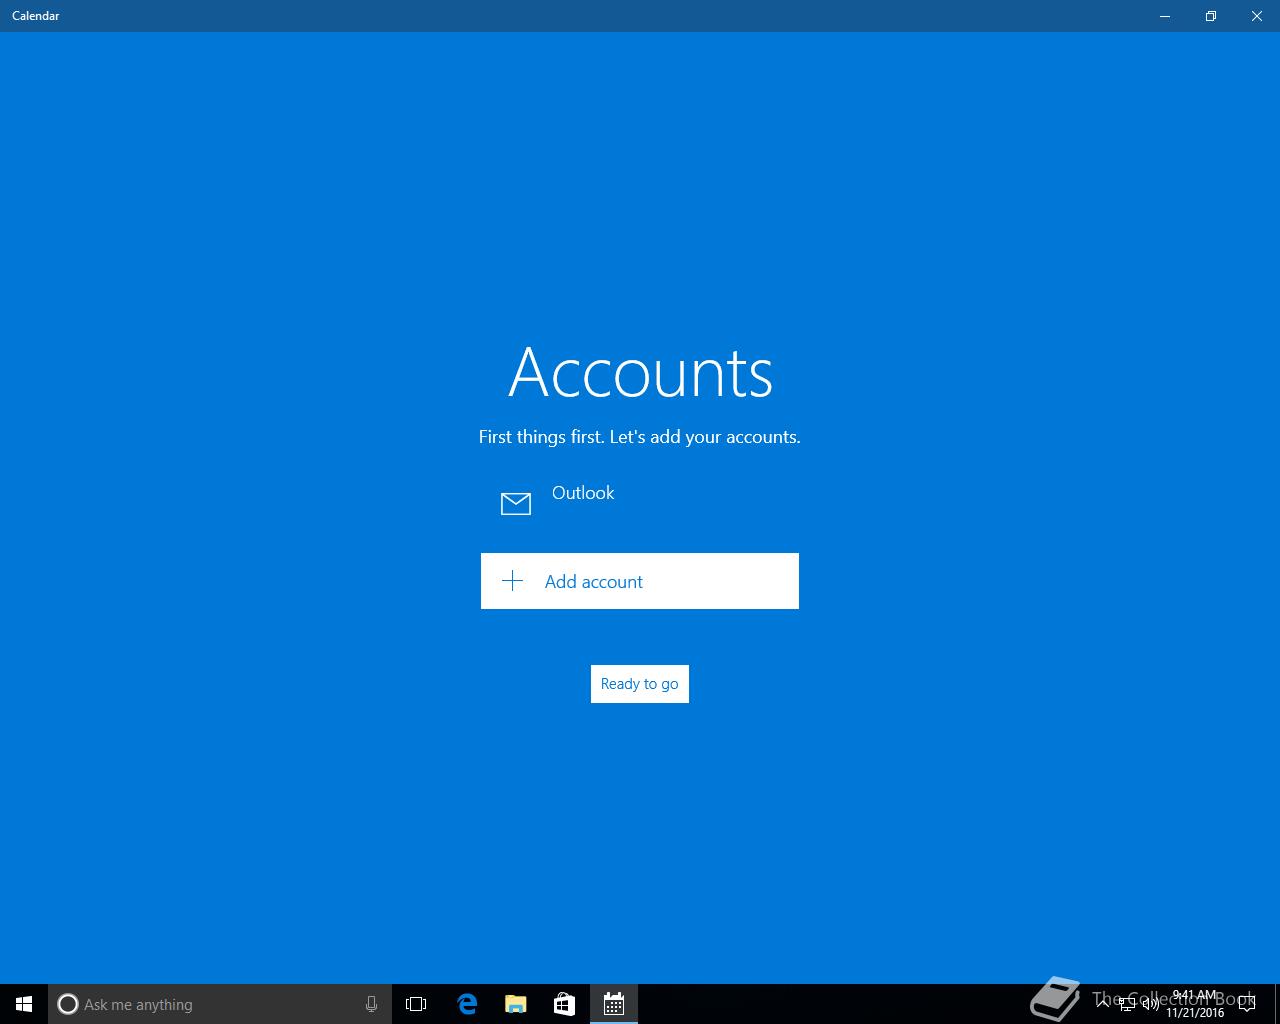Open the volume control in system tray

coord(1149,1004)
